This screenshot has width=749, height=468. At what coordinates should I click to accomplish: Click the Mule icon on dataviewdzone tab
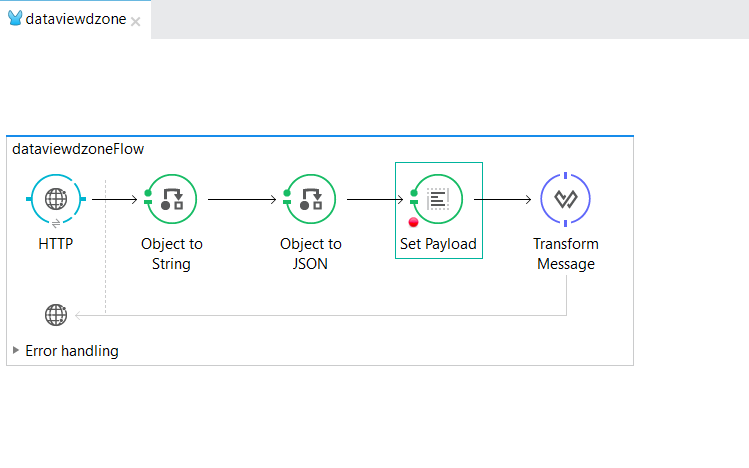[15, 18]
